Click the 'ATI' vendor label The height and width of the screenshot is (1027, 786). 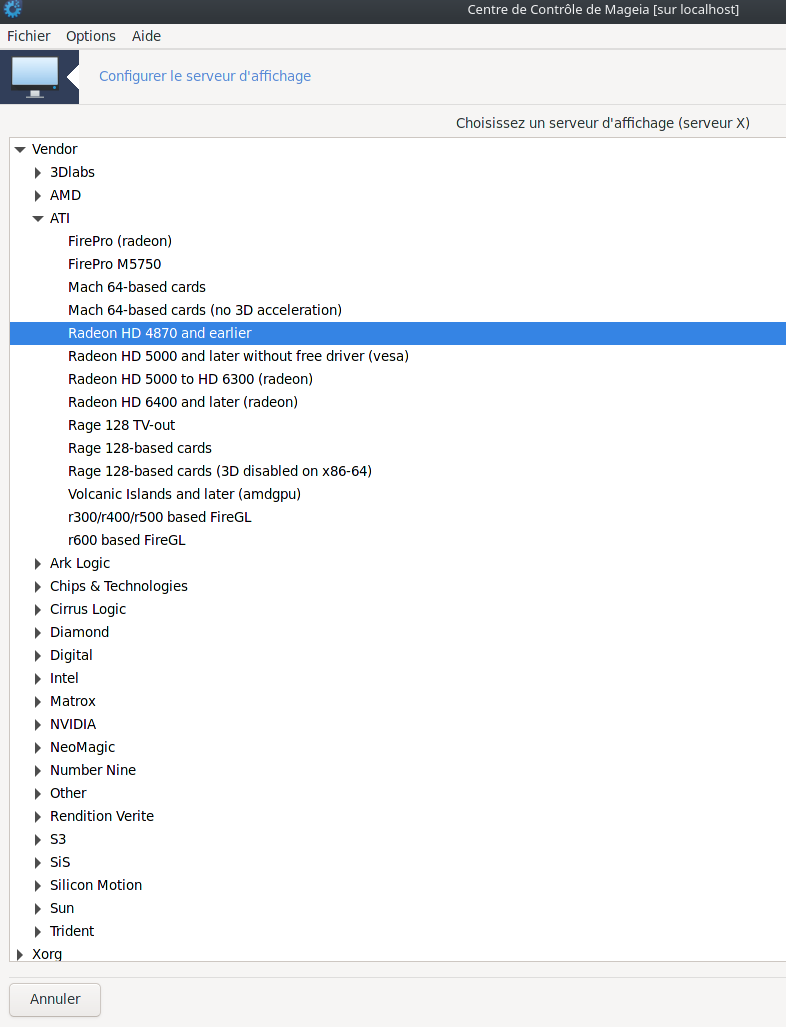click(60, 218)
